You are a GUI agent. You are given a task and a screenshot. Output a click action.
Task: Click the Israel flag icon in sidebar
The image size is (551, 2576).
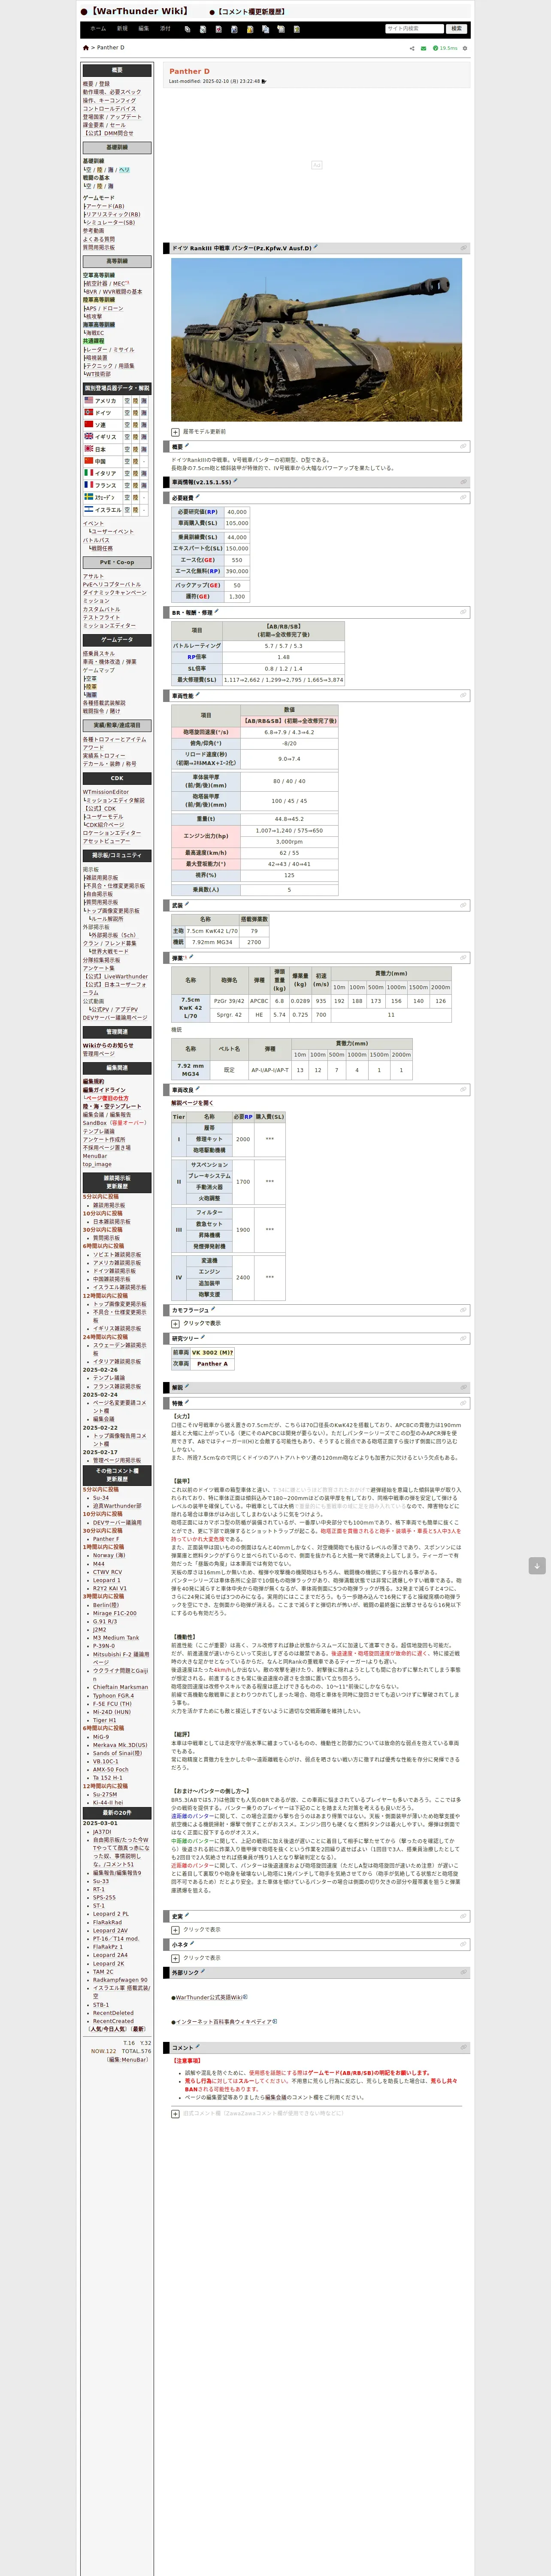88,509
